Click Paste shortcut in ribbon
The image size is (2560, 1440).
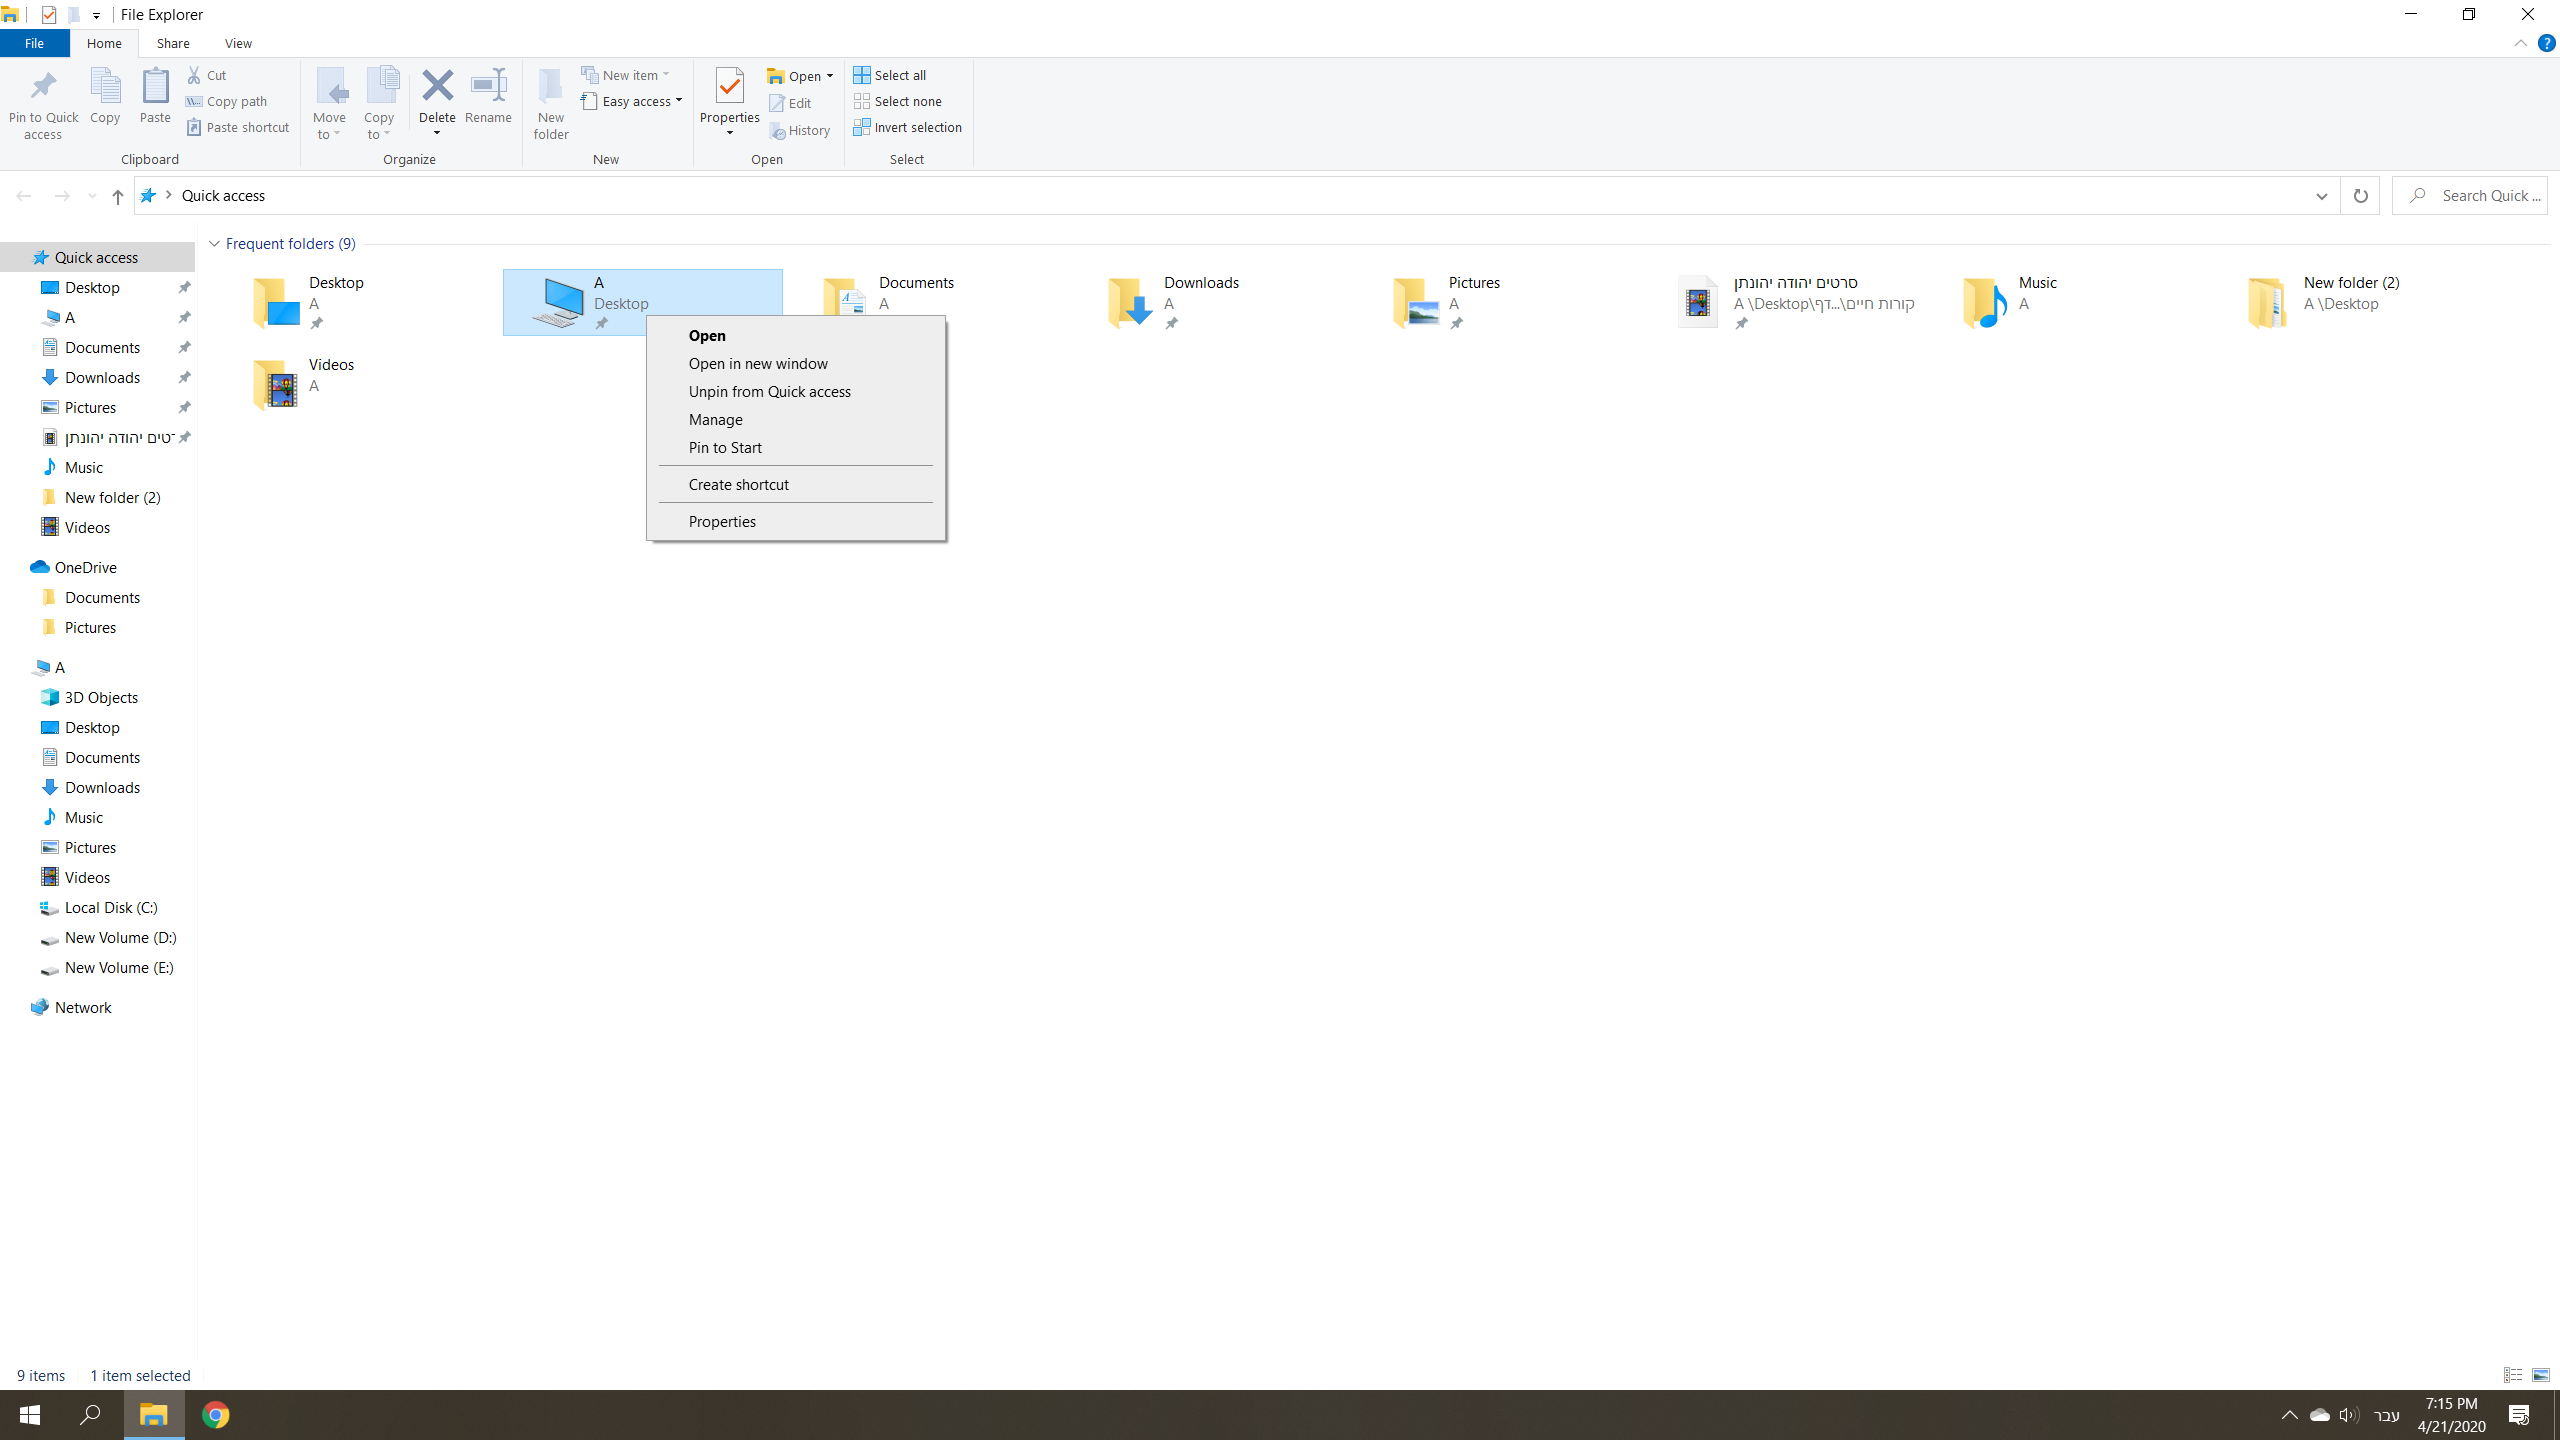coord(238,127)
